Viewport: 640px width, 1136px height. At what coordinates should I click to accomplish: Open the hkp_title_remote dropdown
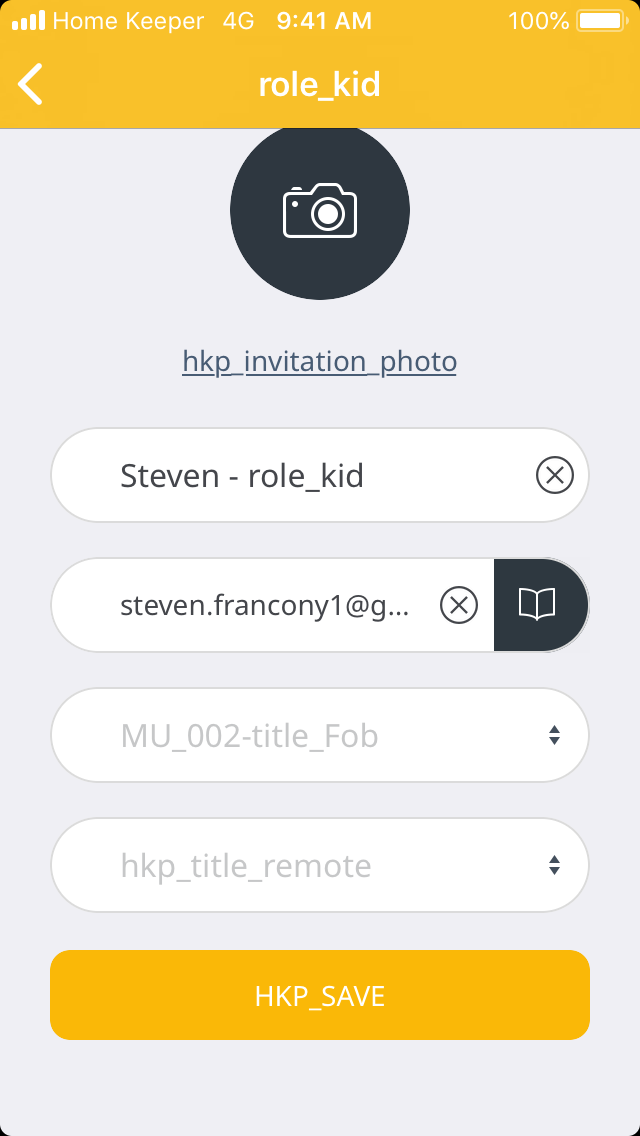pyautogui.click(x=300, y=866)
